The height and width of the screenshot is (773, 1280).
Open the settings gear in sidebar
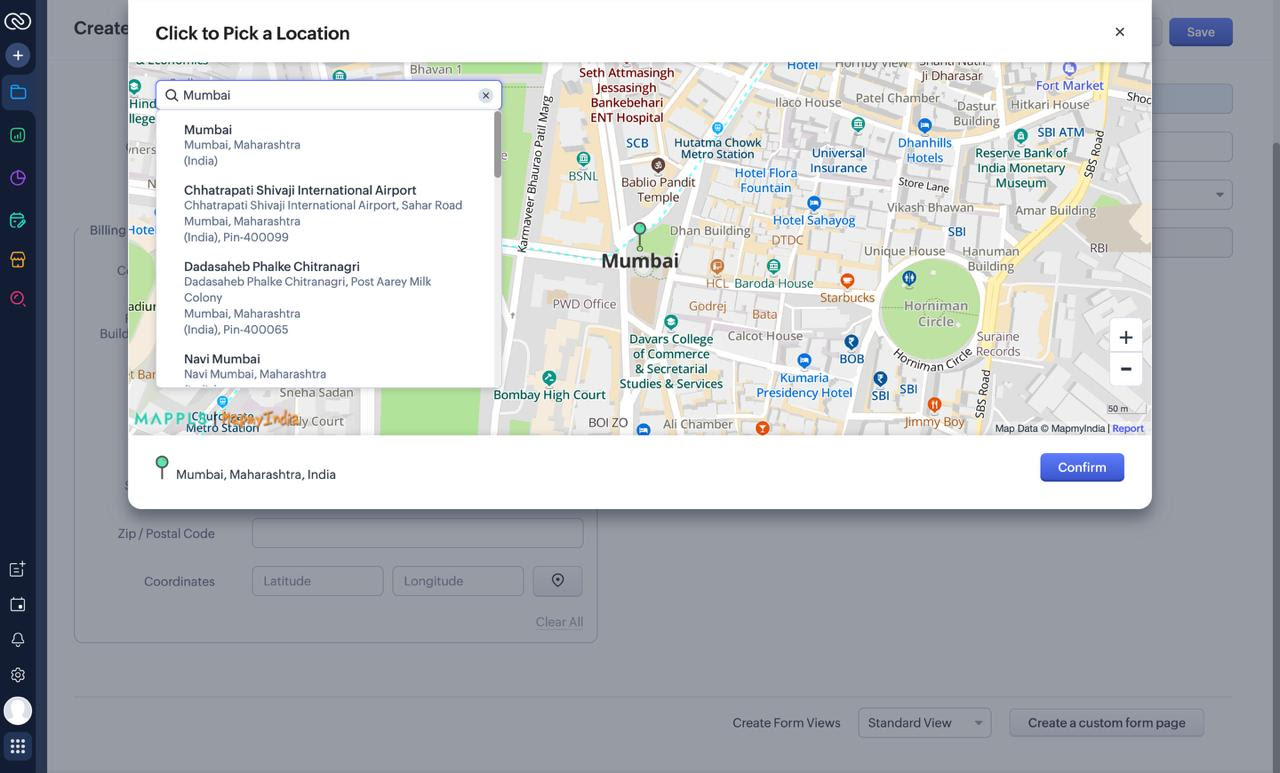pos(17,675)
